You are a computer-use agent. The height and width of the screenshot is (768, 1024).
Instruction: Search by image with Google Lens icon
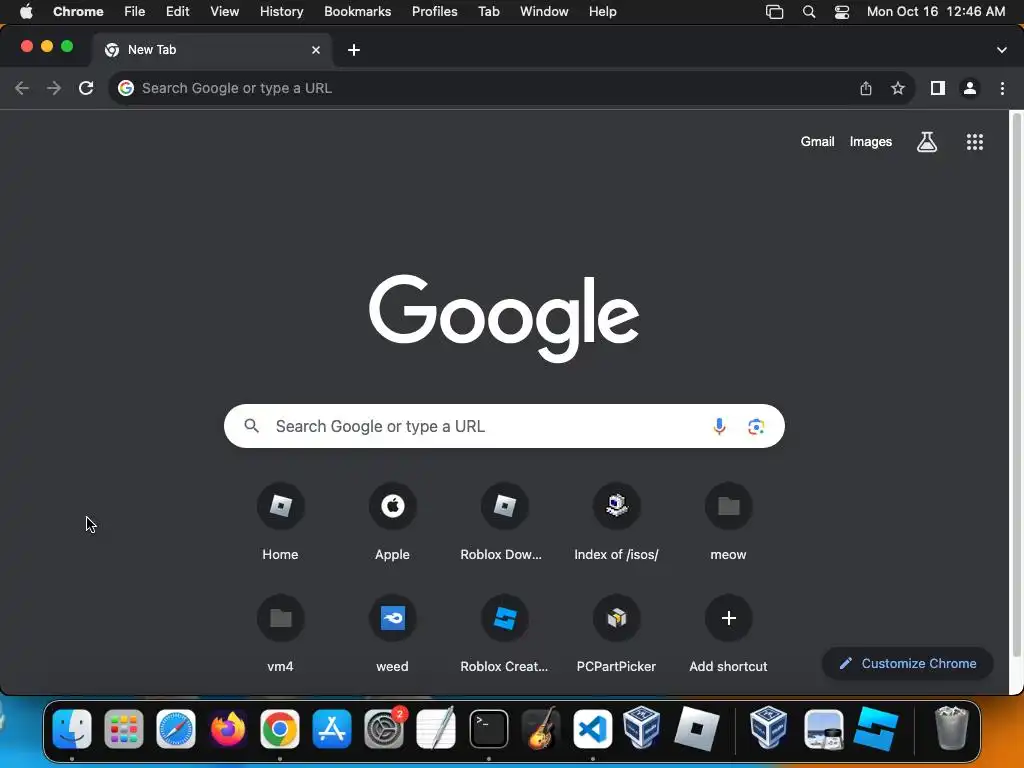tap(756, 426)
